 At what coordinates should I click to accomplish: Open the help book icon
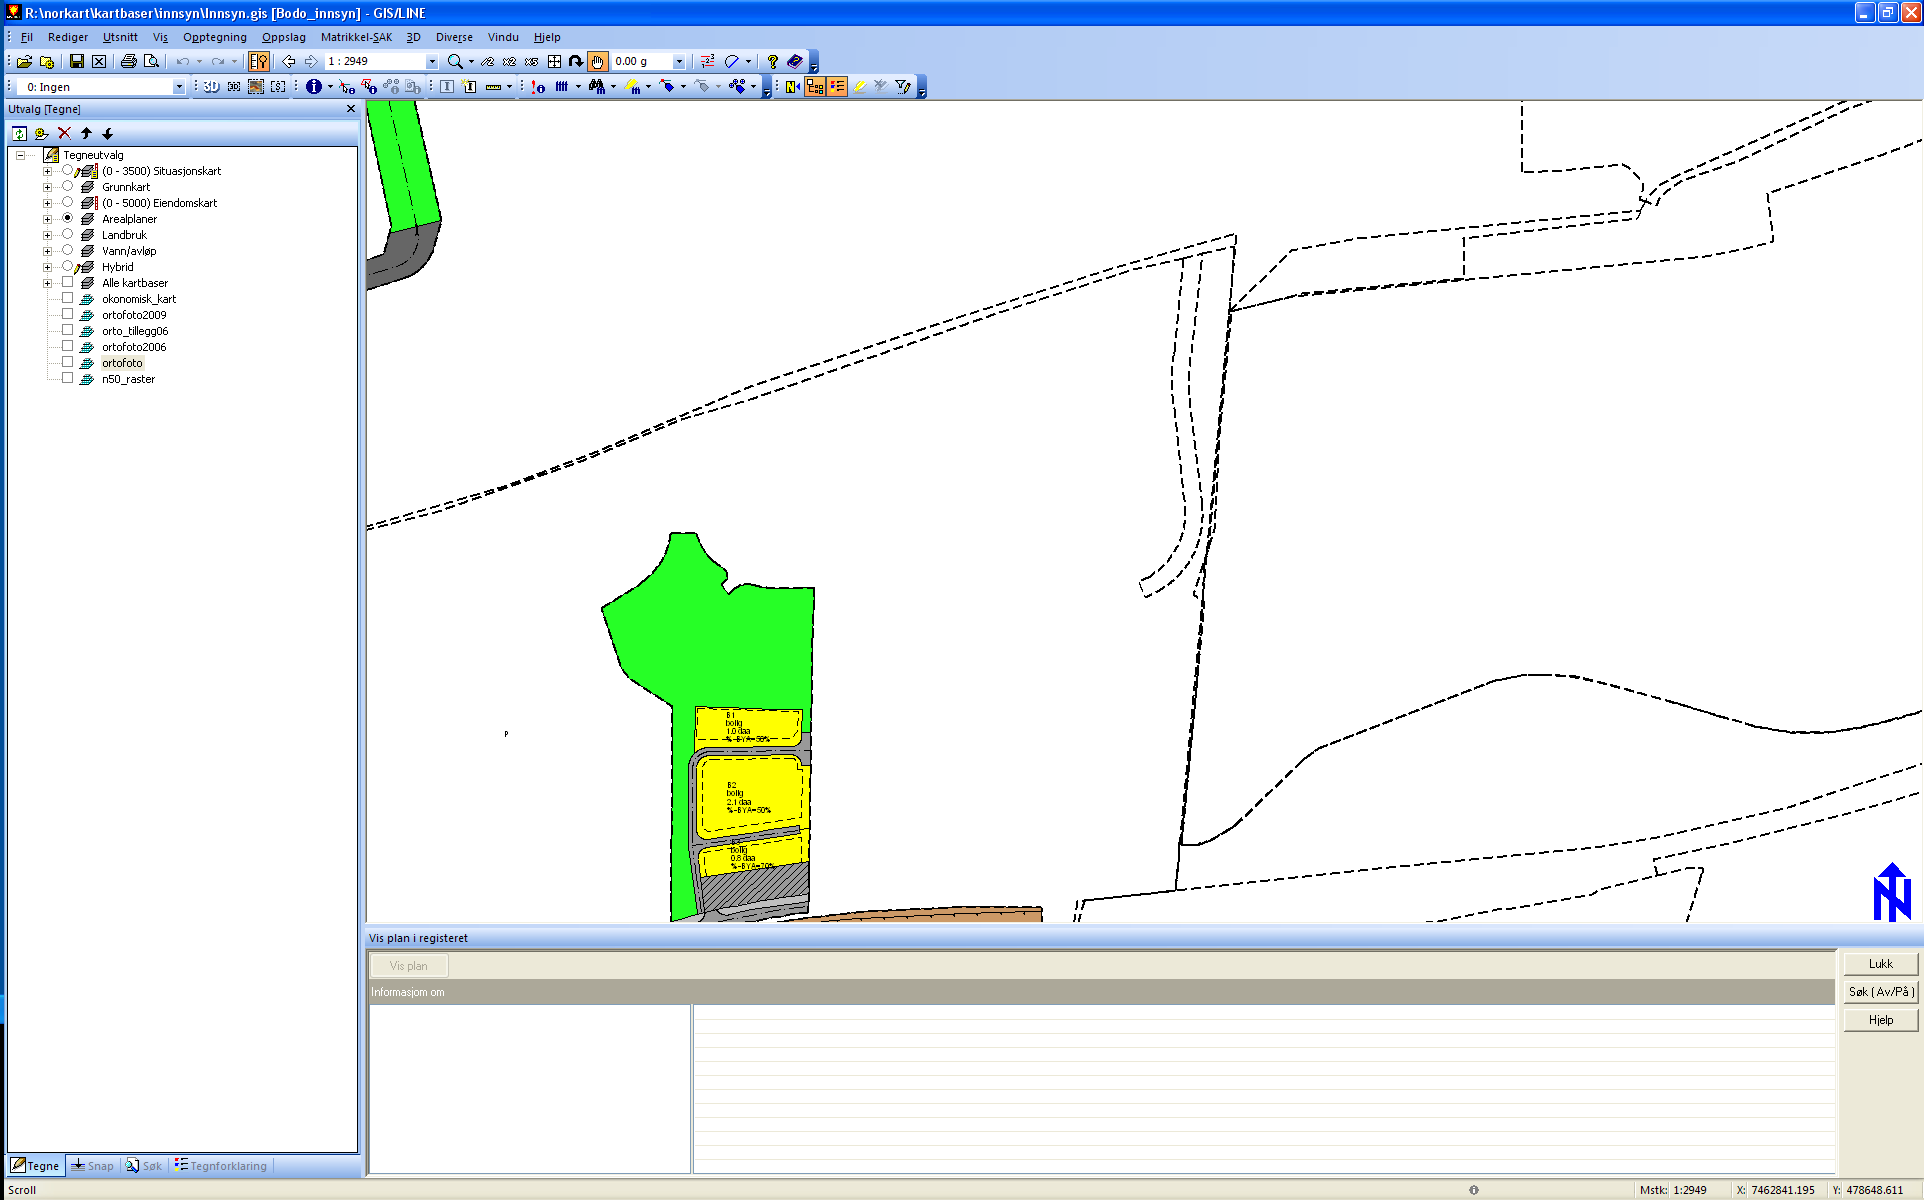tap(795, 61)
